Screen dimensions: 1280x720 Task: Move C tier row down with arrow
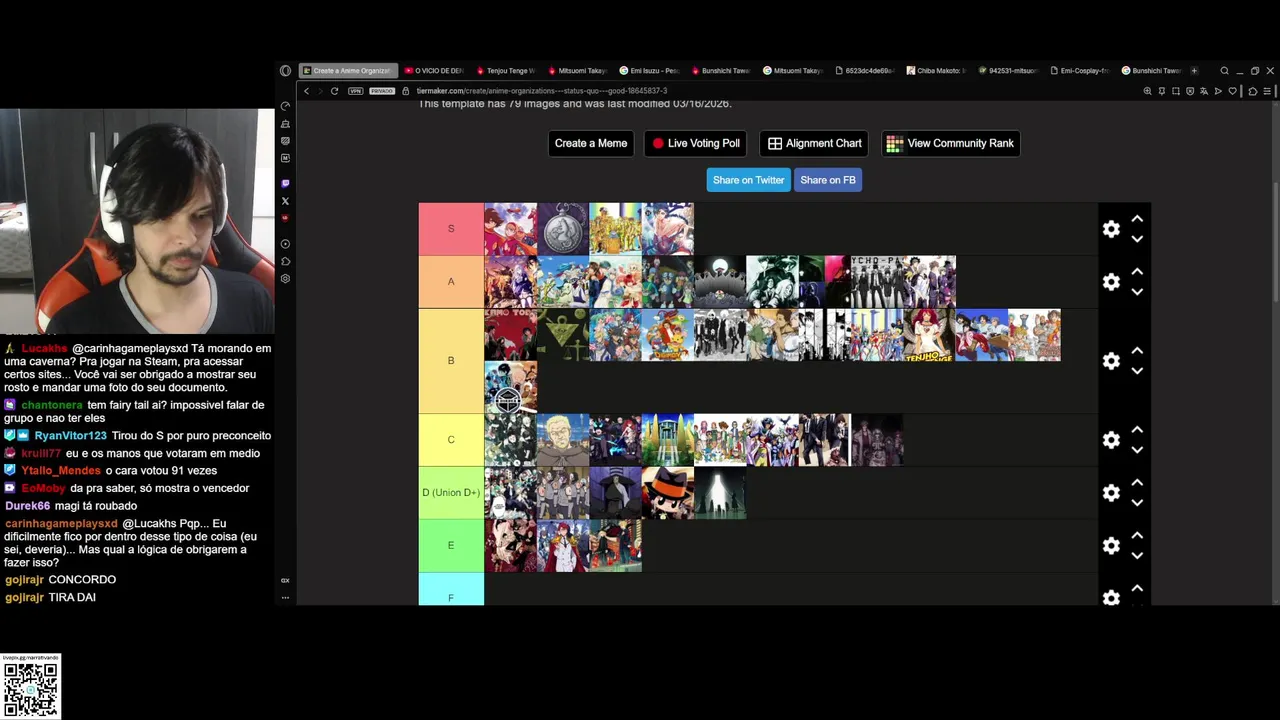coord(1137,450)
